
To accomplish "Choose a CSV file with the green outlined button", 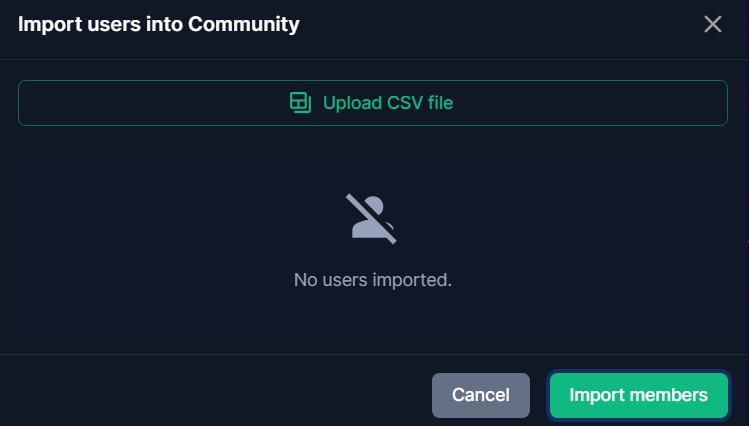I will click(x=373, y=103).
